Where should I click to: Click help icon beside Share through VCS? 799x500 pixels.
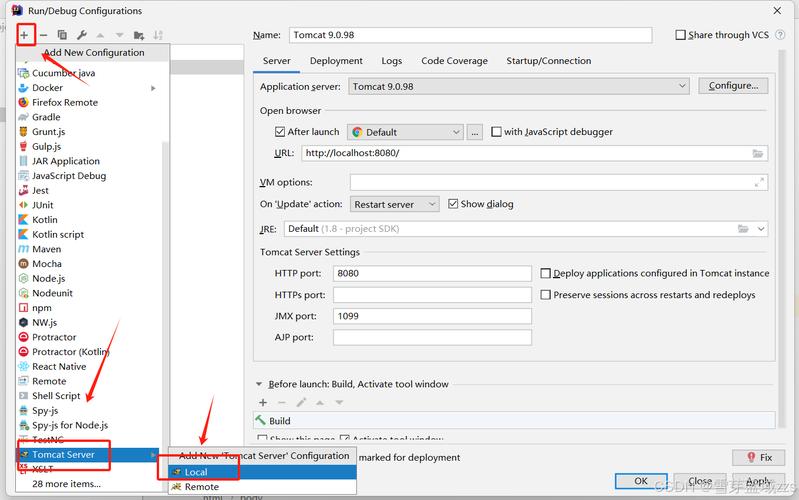click(780, 35)
